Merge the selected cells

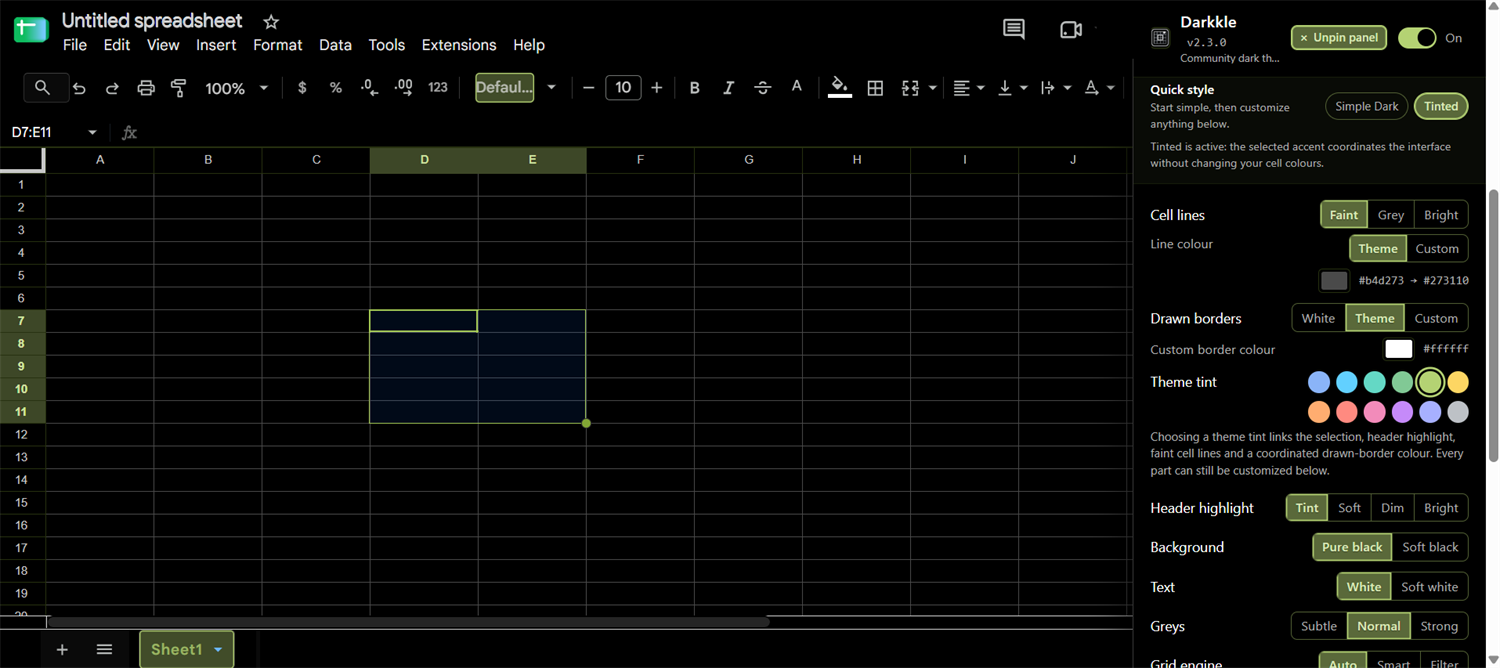[x=910, y=88]
